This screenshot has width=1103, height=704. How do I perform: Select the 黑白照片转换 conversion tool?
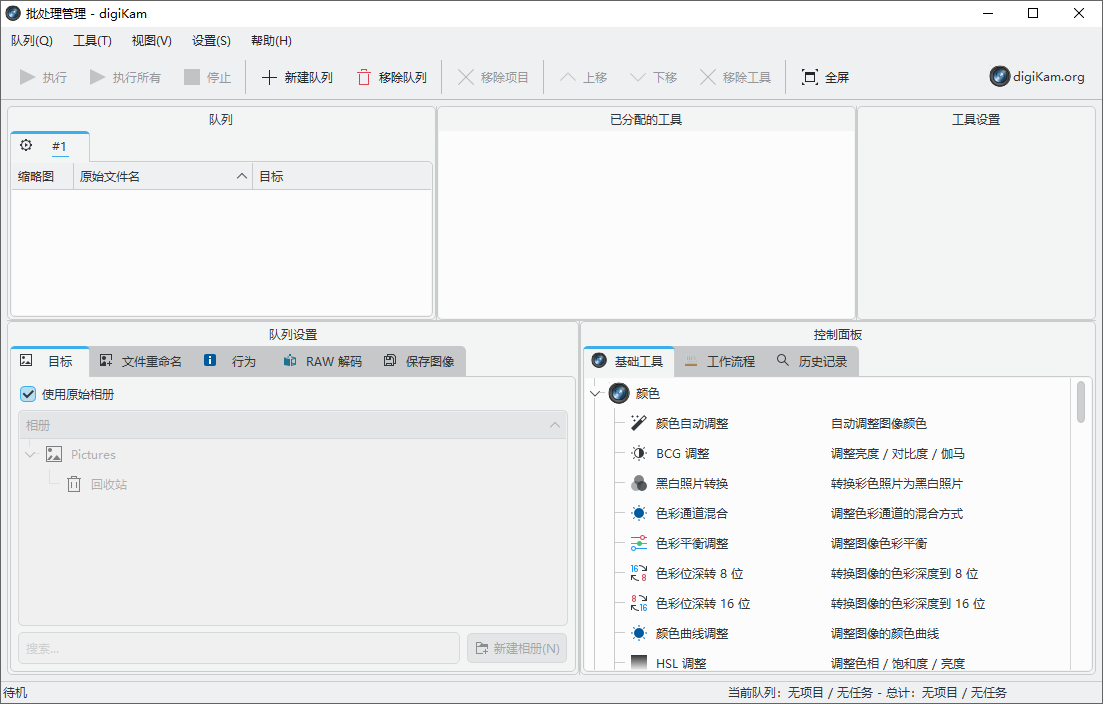tap(691, 483)
